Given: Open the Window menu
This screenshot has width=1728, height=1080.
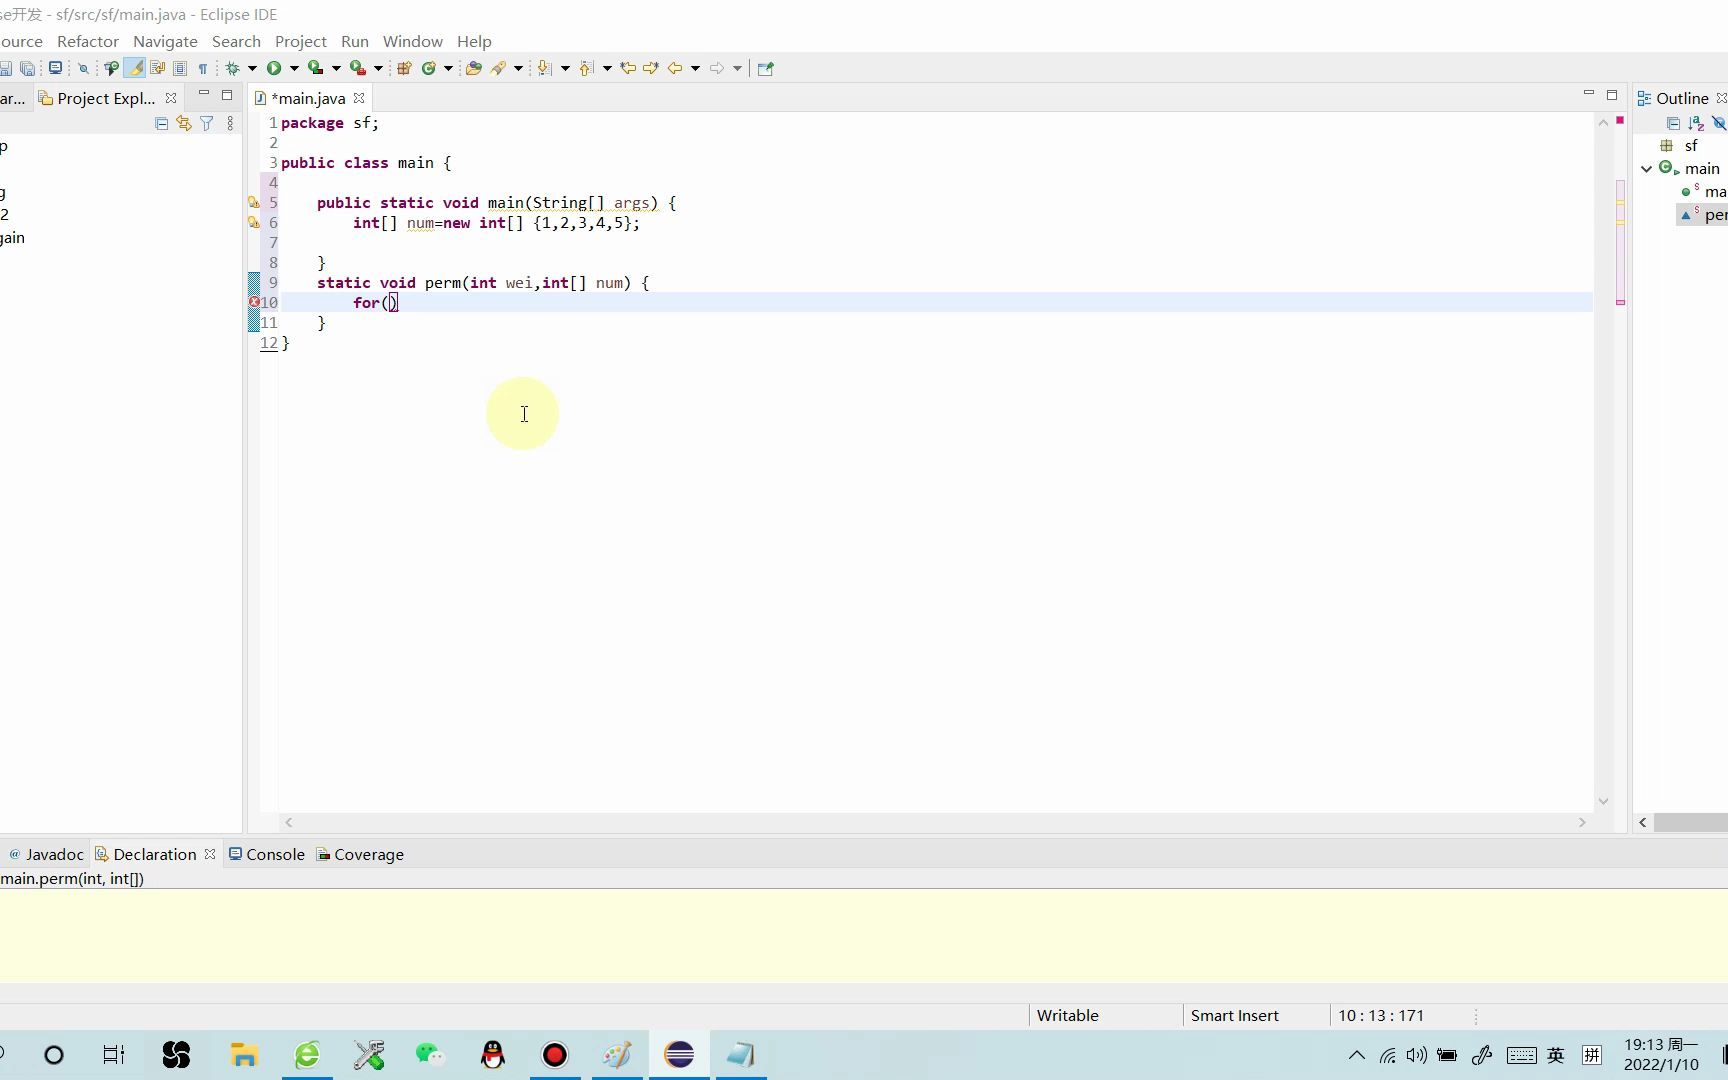Looking at the screenshot, I should click(x=413, y=41).
